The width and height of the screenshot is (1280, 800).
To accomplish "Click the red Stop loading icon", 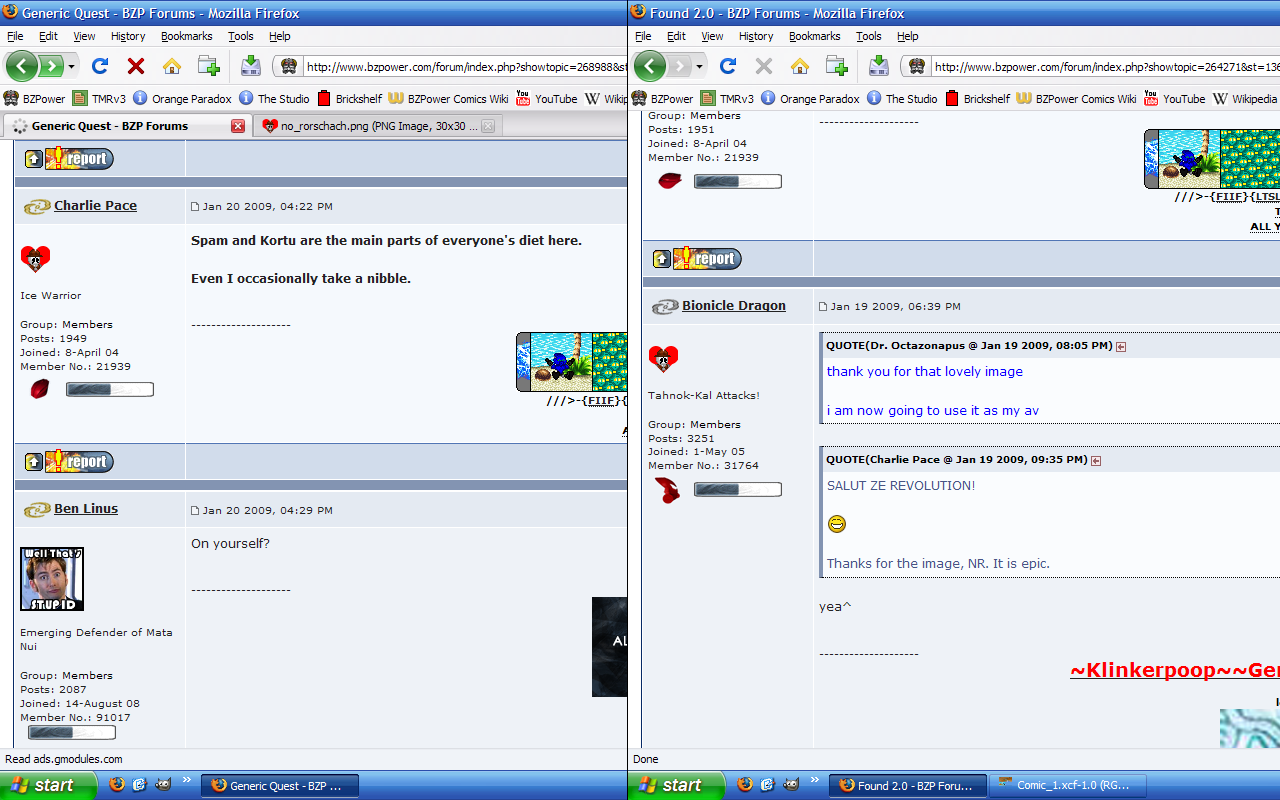I will 134,66.
